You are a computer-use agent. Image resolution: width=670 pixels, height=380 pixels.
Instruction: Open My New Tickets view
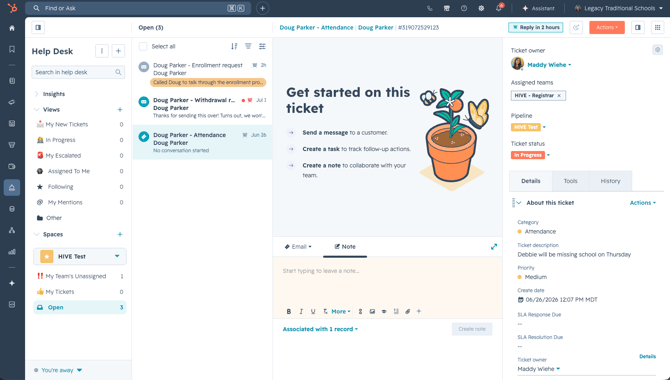[x=80, y=124]
